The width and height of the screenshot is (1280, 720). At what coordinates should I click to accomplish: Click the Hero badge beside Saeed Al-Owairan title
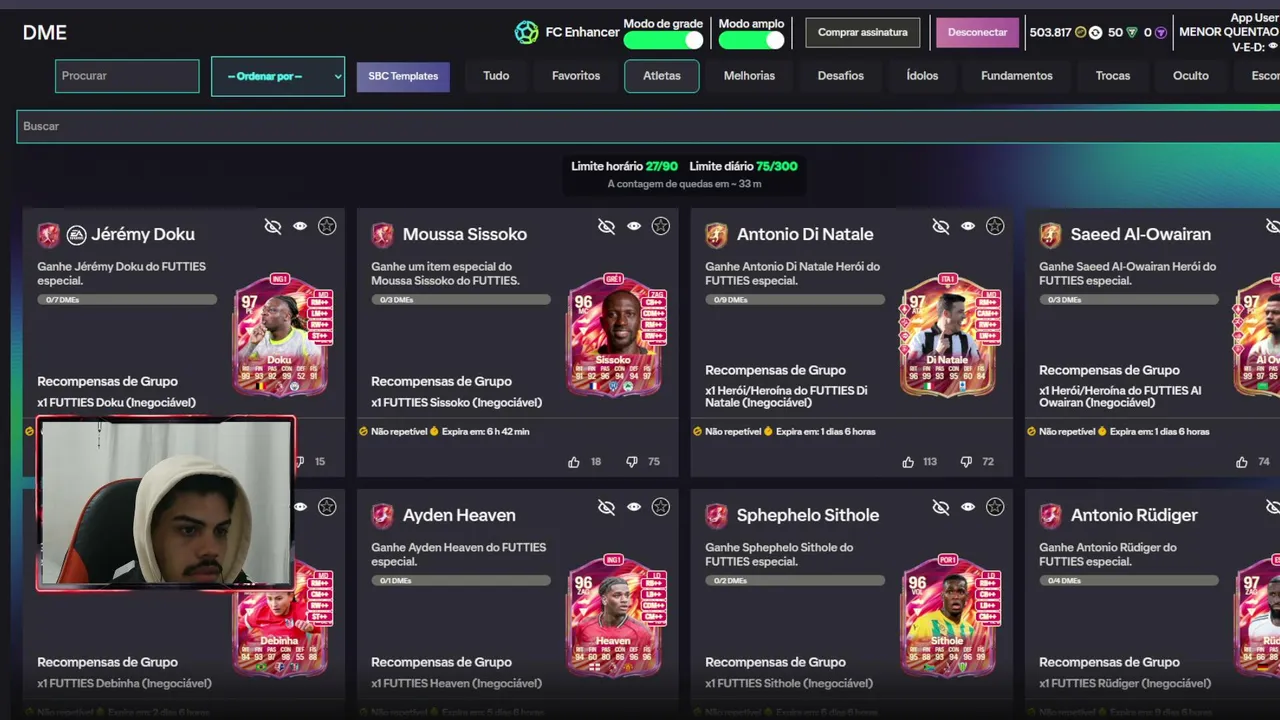(1051, 235)
